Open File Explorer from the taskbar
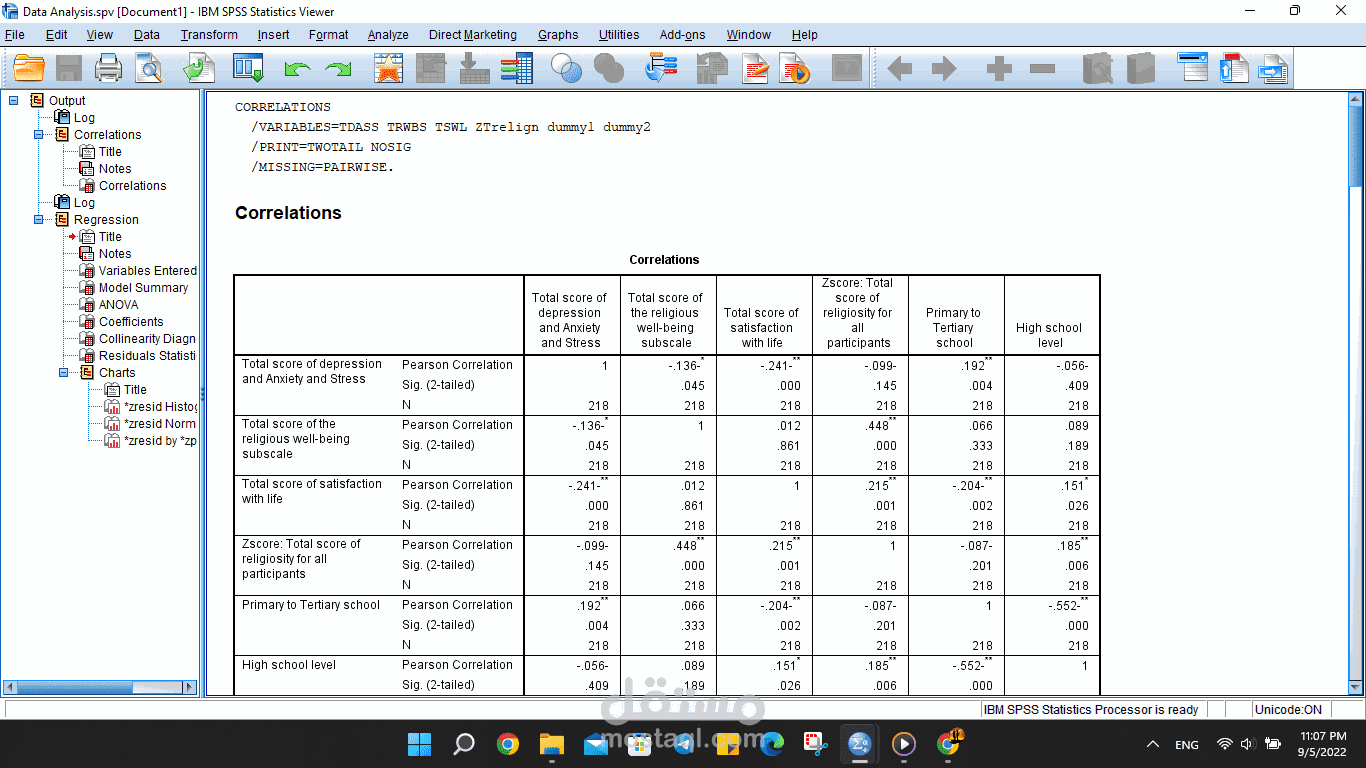The height and width of the screenshot is (768, 1366). 552,744
